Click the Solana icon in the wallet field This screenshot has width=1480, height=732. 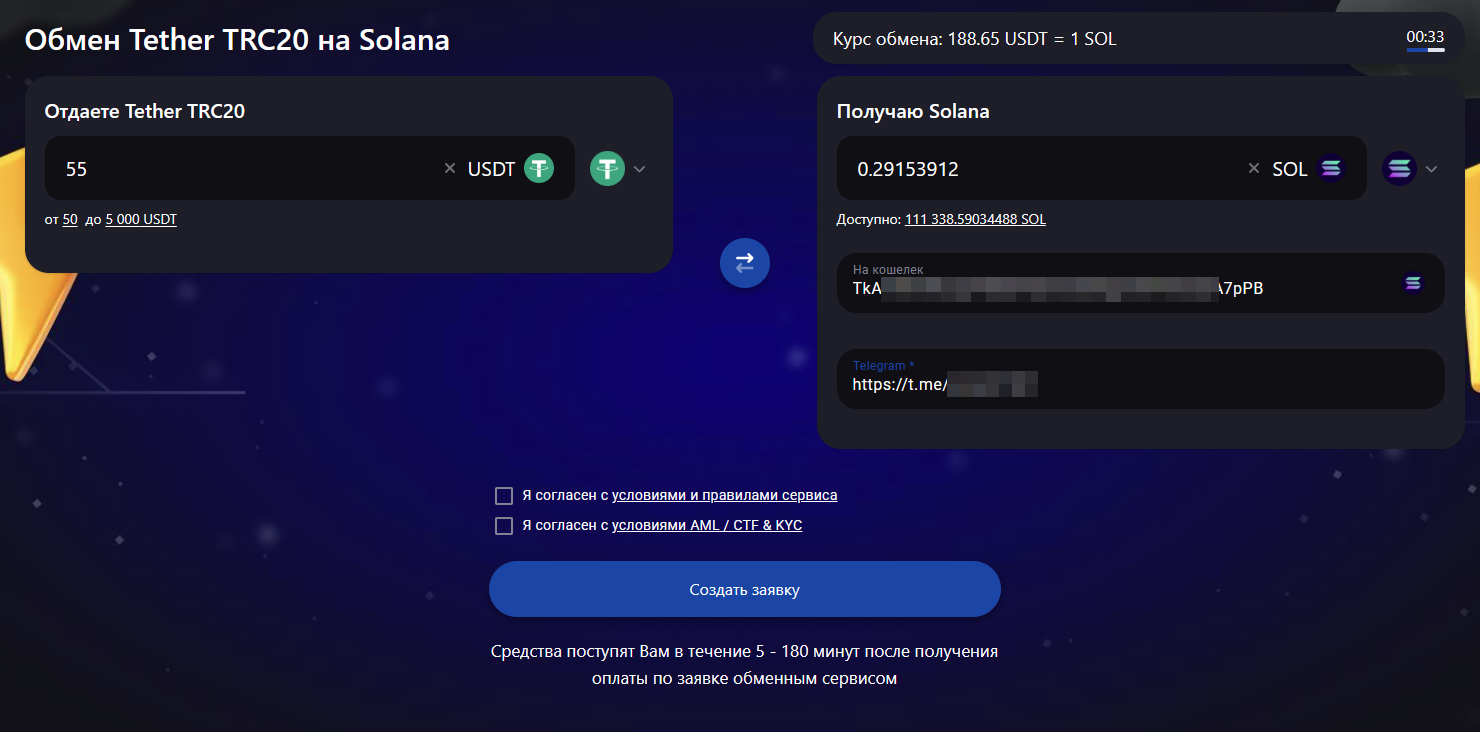(1412, 284)
